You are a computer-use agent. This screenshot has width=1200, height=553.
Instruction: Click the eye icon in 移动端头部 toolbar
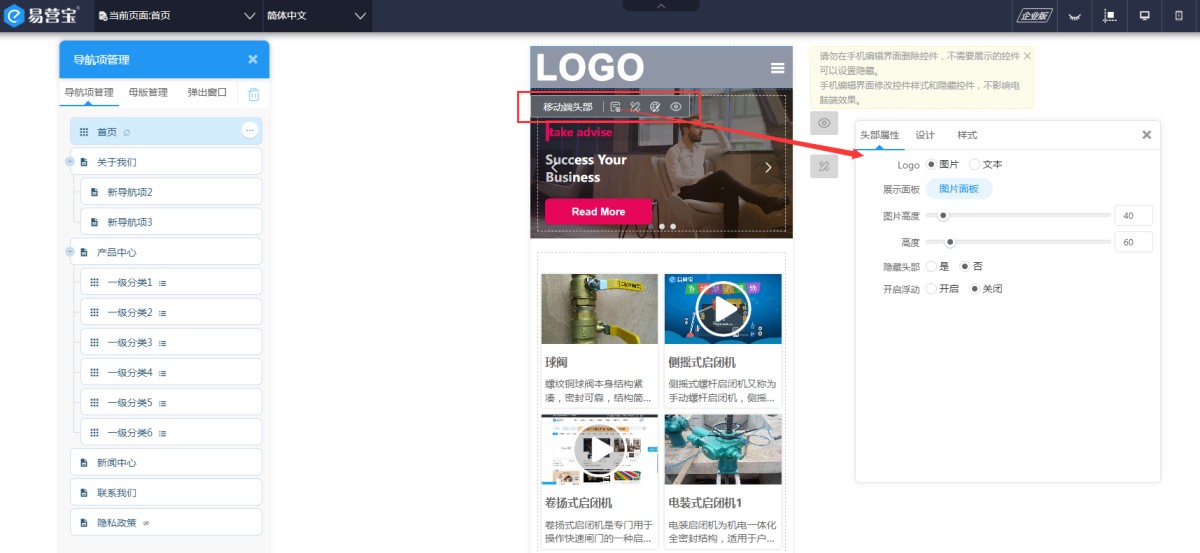coord(676,107)
